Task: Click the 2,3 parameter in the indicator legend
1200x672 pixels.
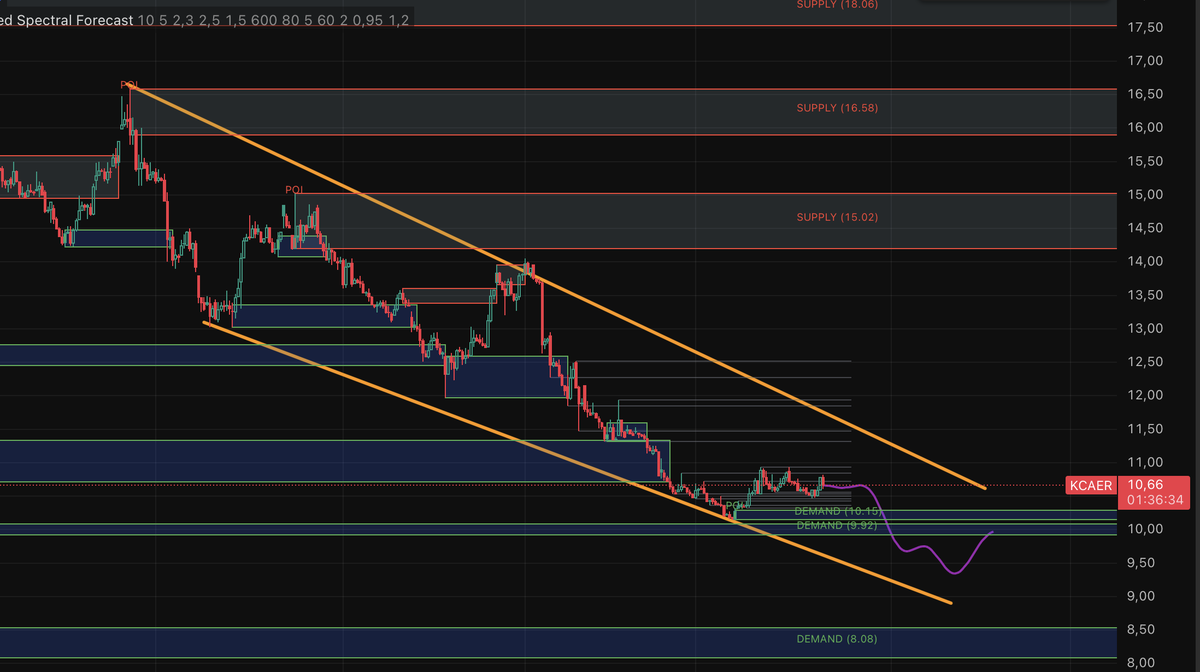Action: (x=183, y=20)
